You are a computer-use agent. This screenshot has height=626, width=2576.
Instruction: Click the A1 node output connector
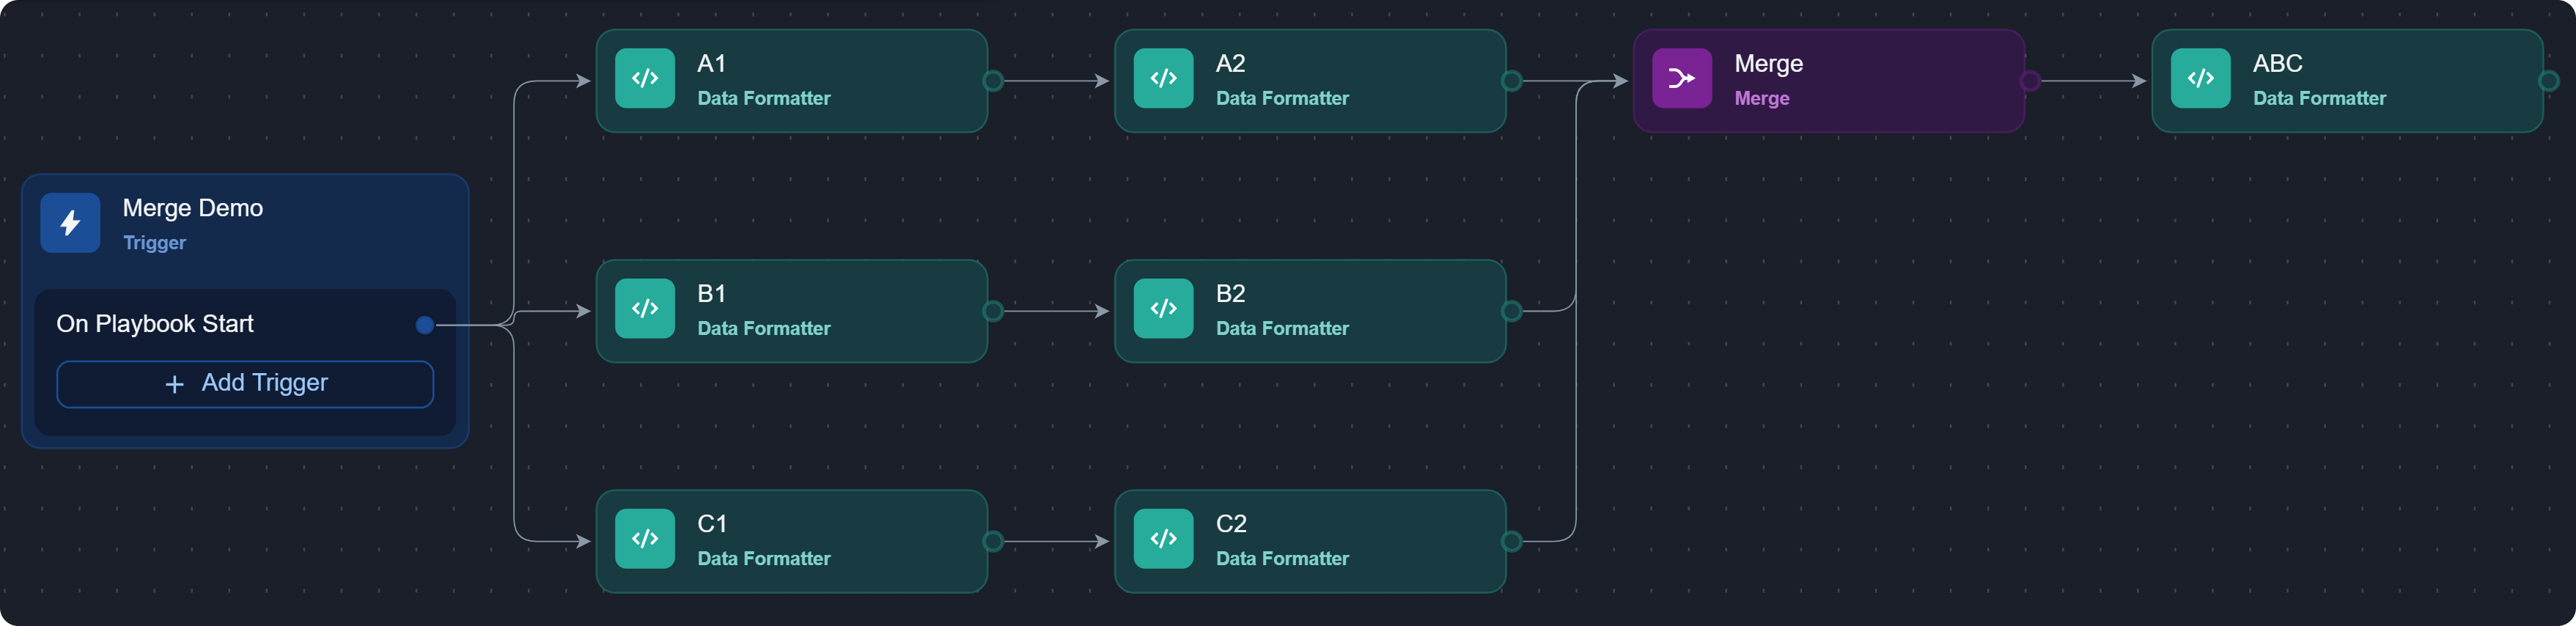[x=993, y=81]
